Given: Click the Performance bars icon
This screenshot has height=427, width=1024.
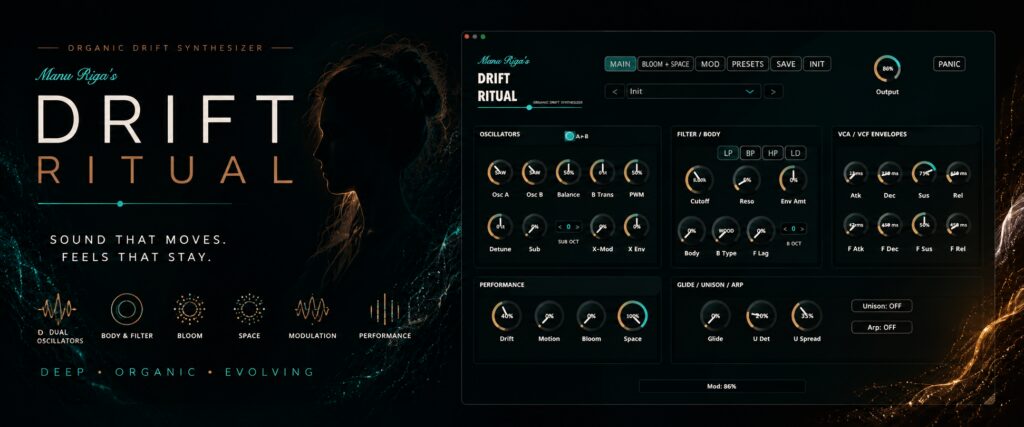Looking at the screenshot, I should (x=385, y=309).
